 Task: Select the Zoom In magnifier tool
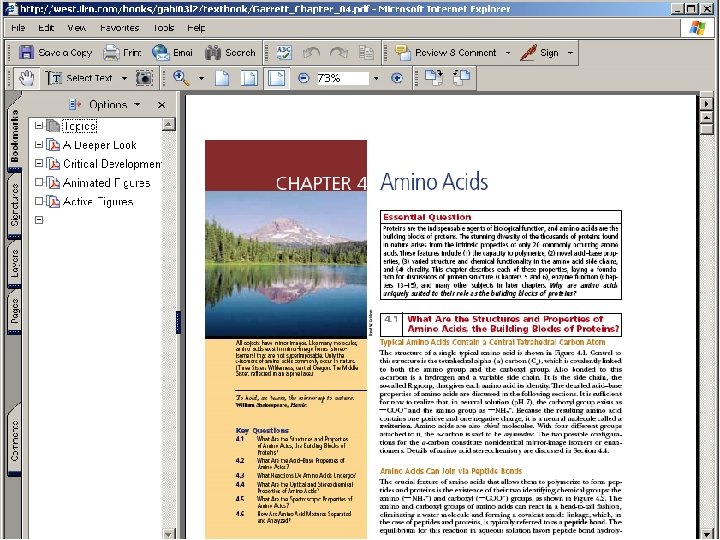181,79
